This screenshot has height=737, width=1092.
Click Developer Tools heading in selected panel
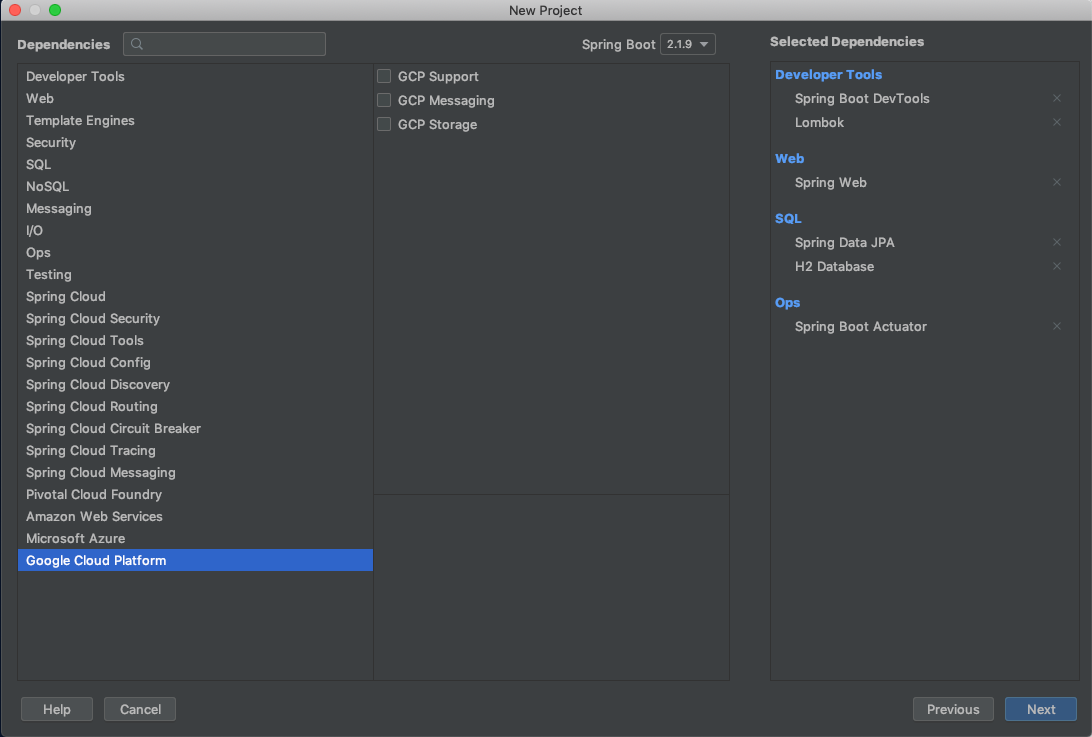pyautogui.click(x=828, y=75)
